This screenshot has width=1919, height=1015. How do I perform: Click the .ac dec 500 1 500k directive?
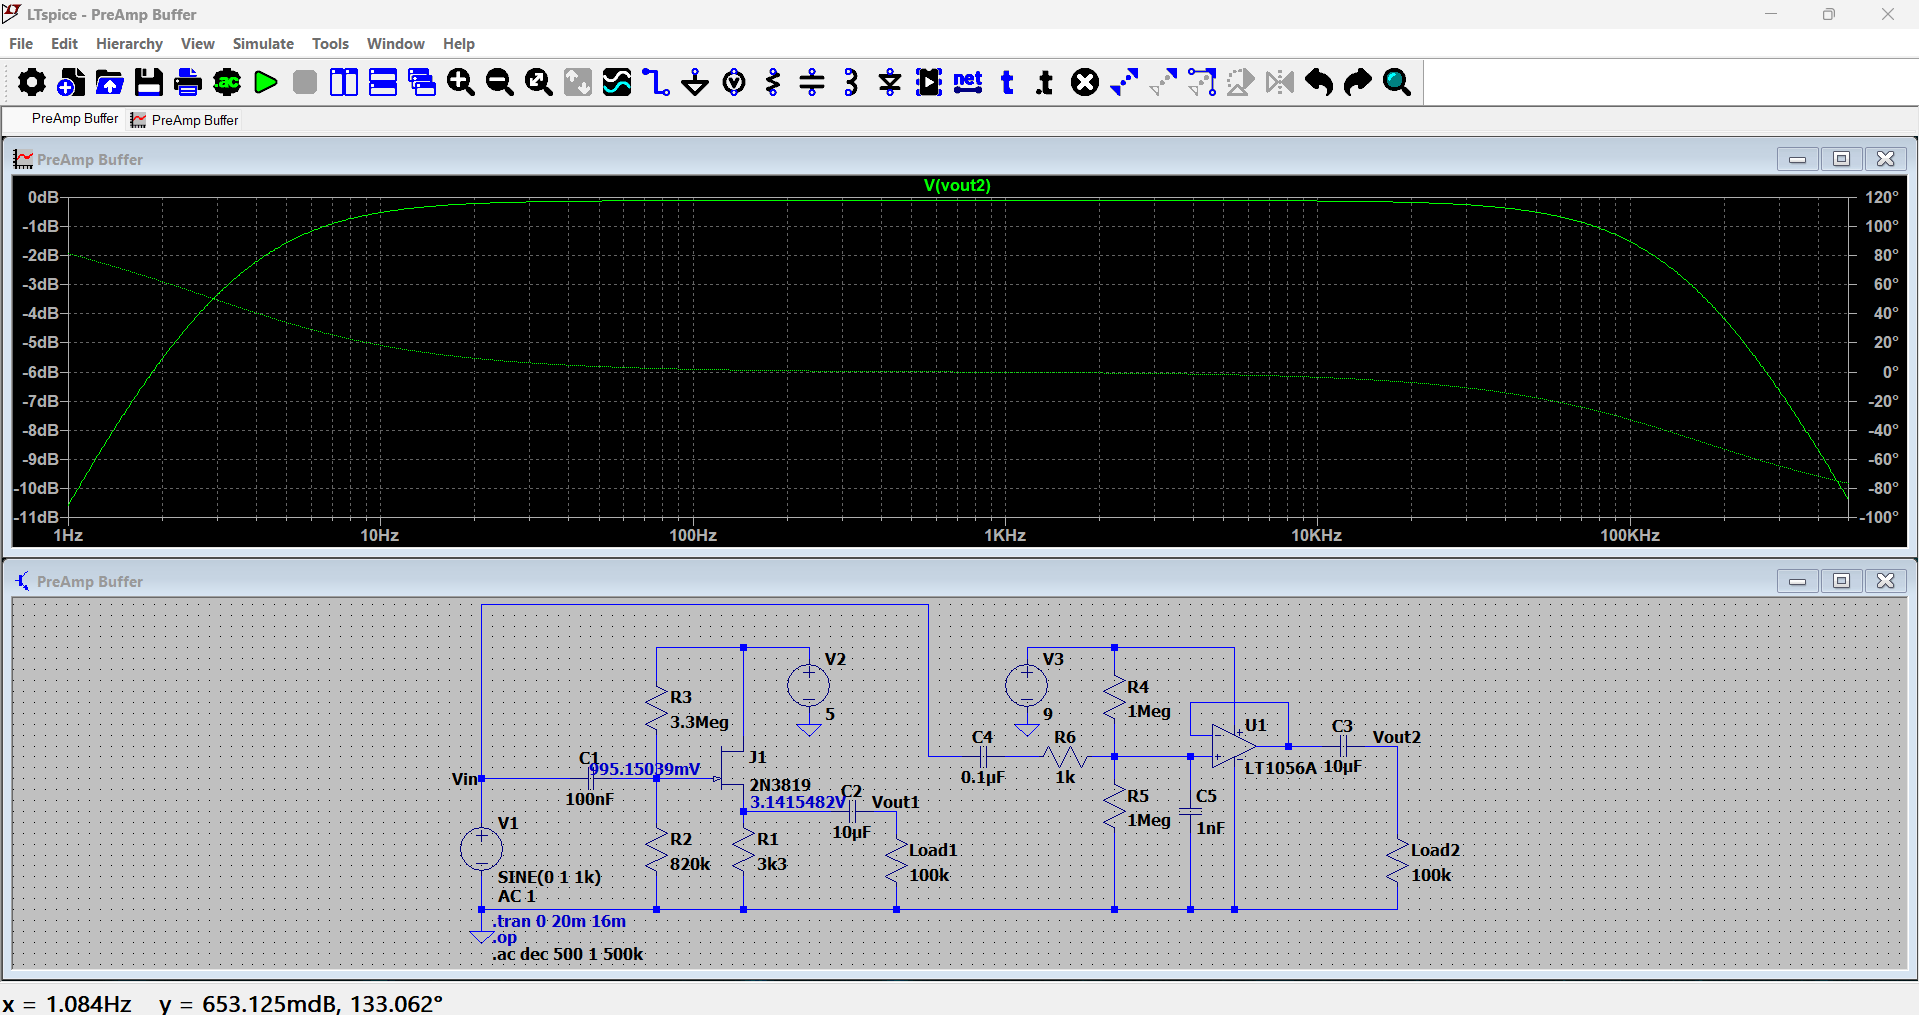tap(567, 954)
